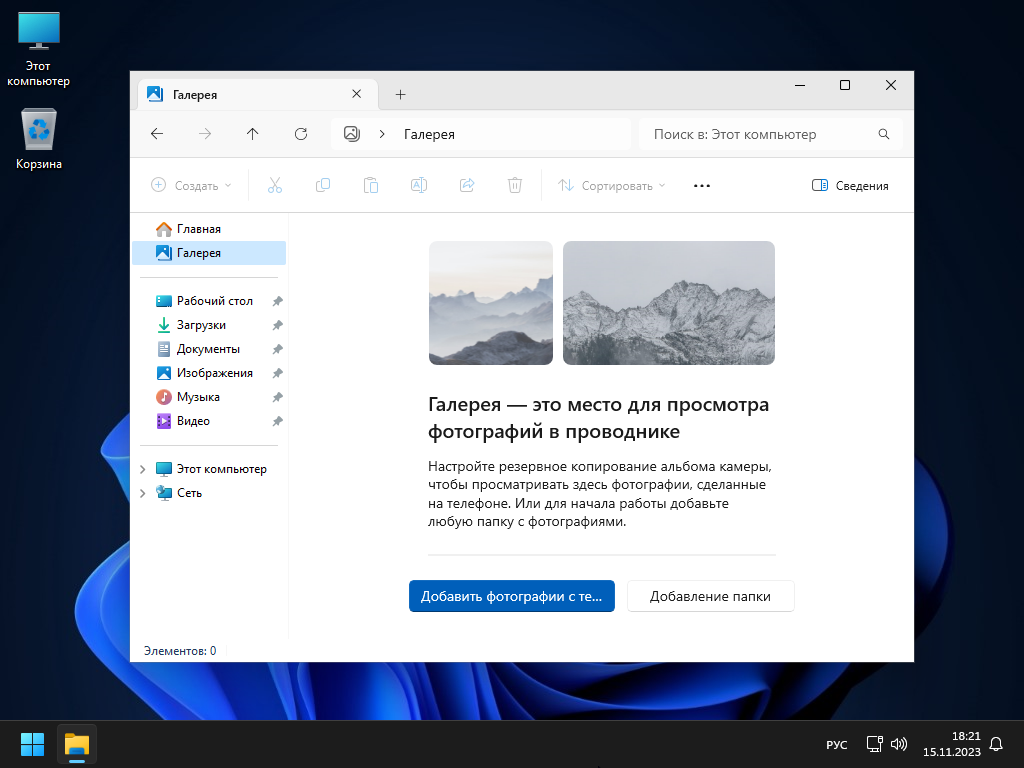Click the Share icon in toolbar

(x=466, y=185)
